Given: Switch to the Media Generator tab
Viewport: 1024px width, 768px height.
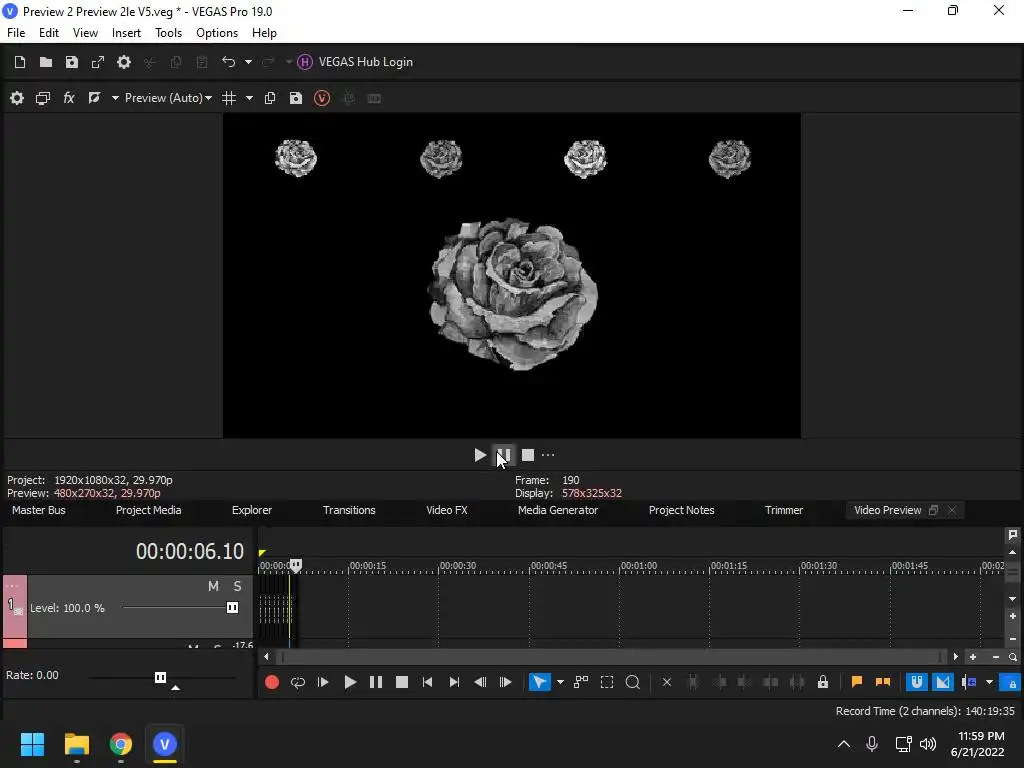Looking at the screenshot, I should [x=558, y=510].
